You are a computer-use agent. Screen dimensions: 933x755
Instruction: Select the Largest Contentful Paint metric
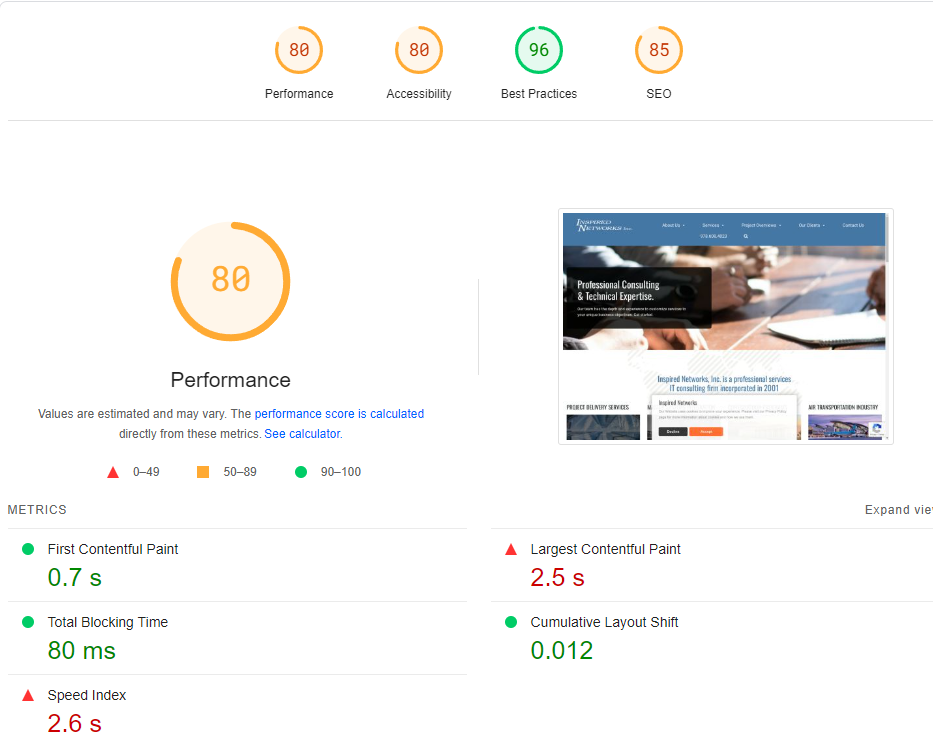[x=712, y=565]
